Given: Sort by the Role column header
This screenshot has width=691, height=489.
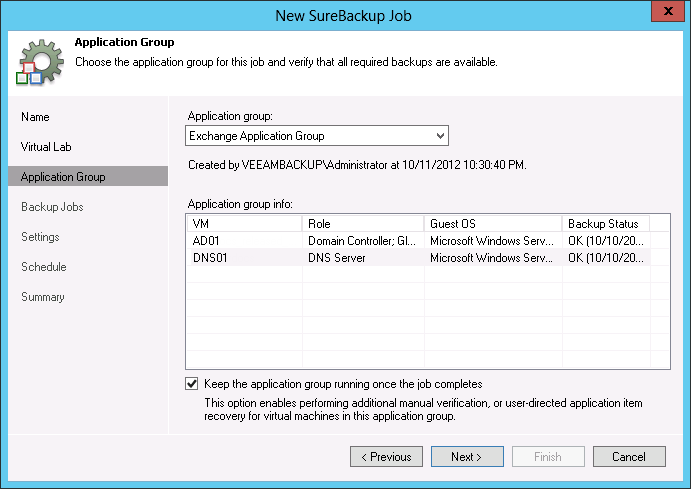Looking at the screenshot, I should point(363,223).
